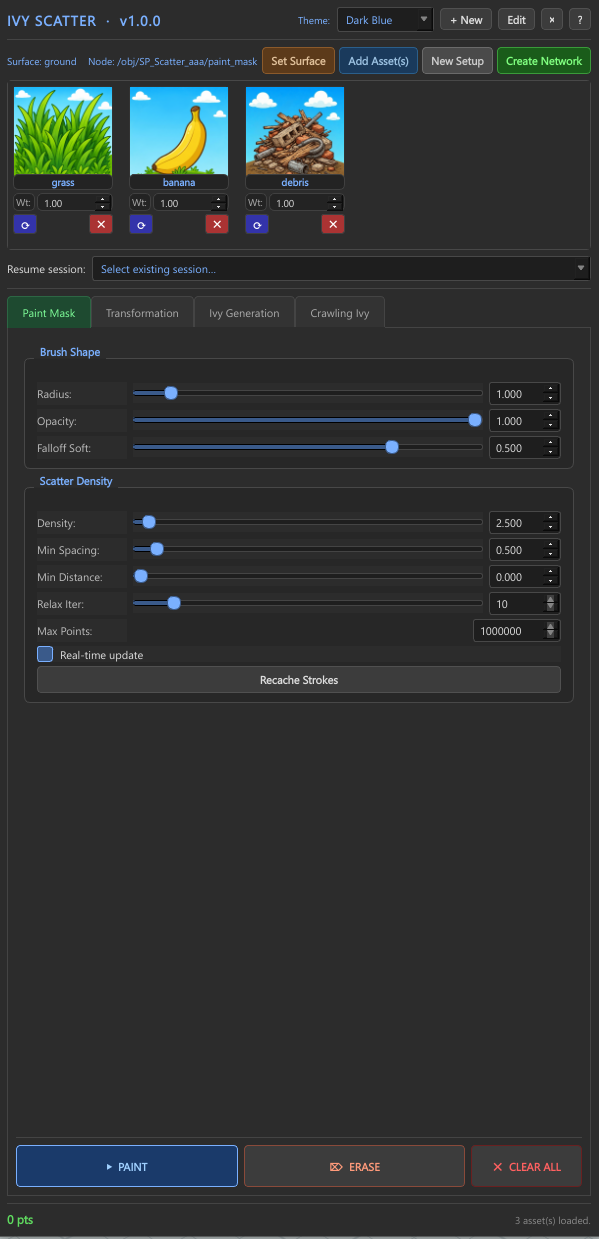This screenshot has height=1239, width=599.
Task: Click the Set Surface button
Action: click(x=299, y=61)
